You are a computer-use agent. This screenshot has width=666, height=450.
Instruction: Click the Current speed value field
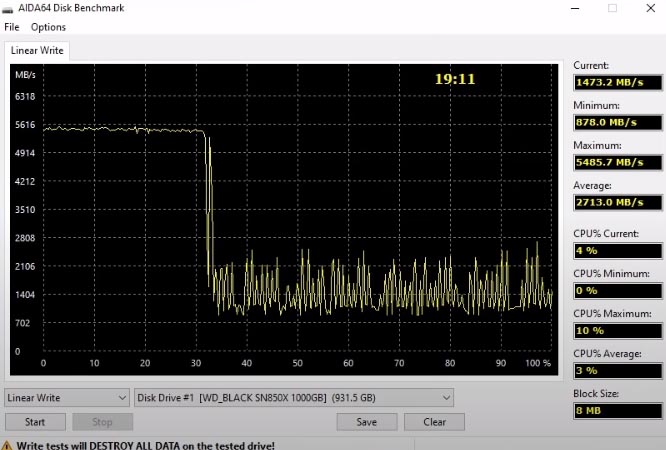(x=617, y=82)
